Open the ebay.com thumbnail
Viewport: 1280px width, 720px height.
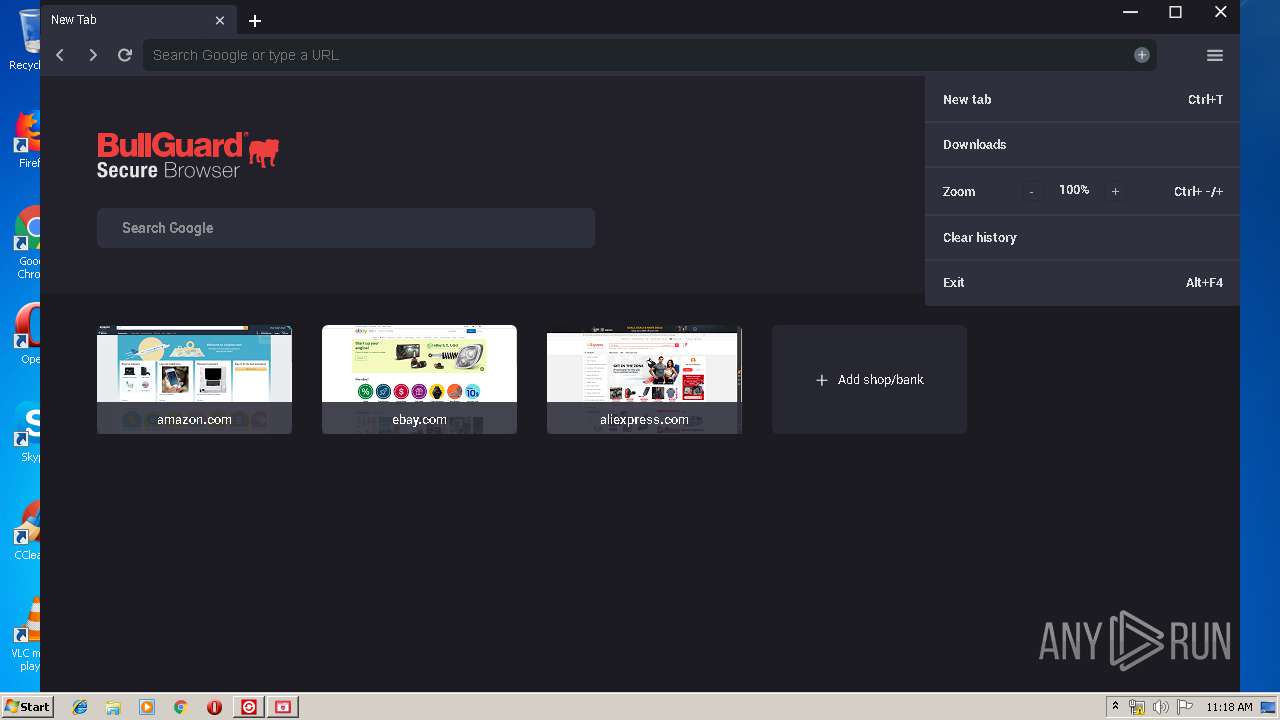tap(419, 379)
